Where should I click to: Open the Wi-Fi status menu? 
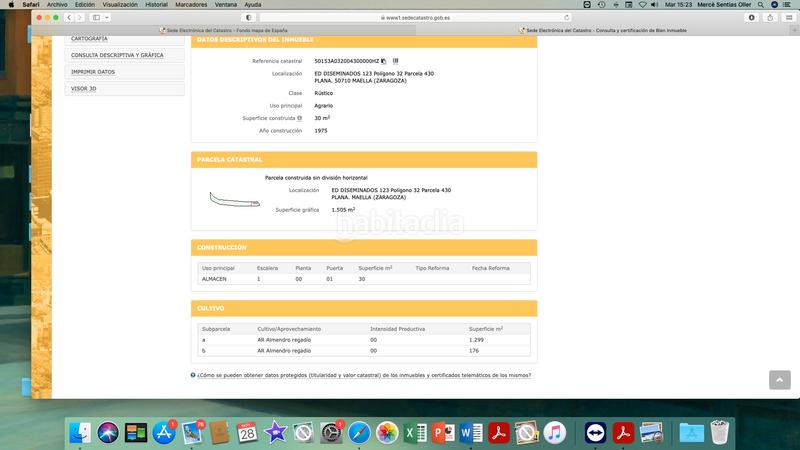(x=642, y=5)
